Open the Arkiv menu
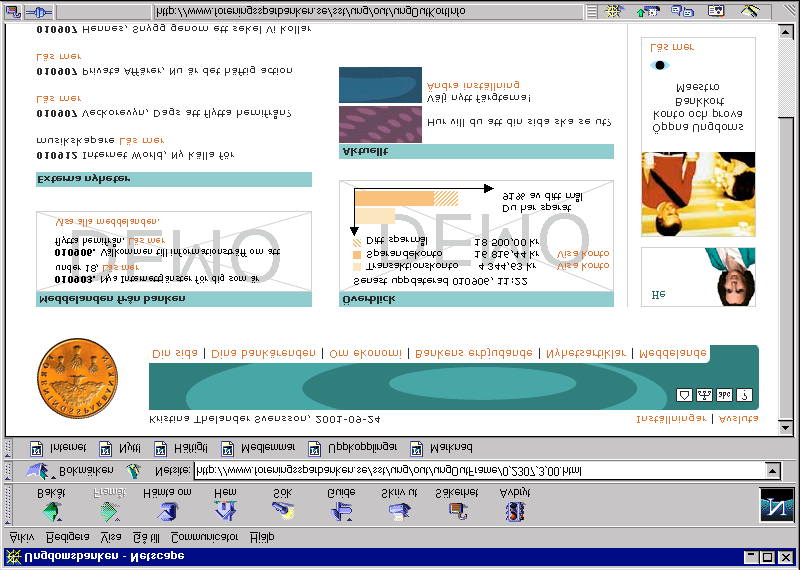 (22, 537)
